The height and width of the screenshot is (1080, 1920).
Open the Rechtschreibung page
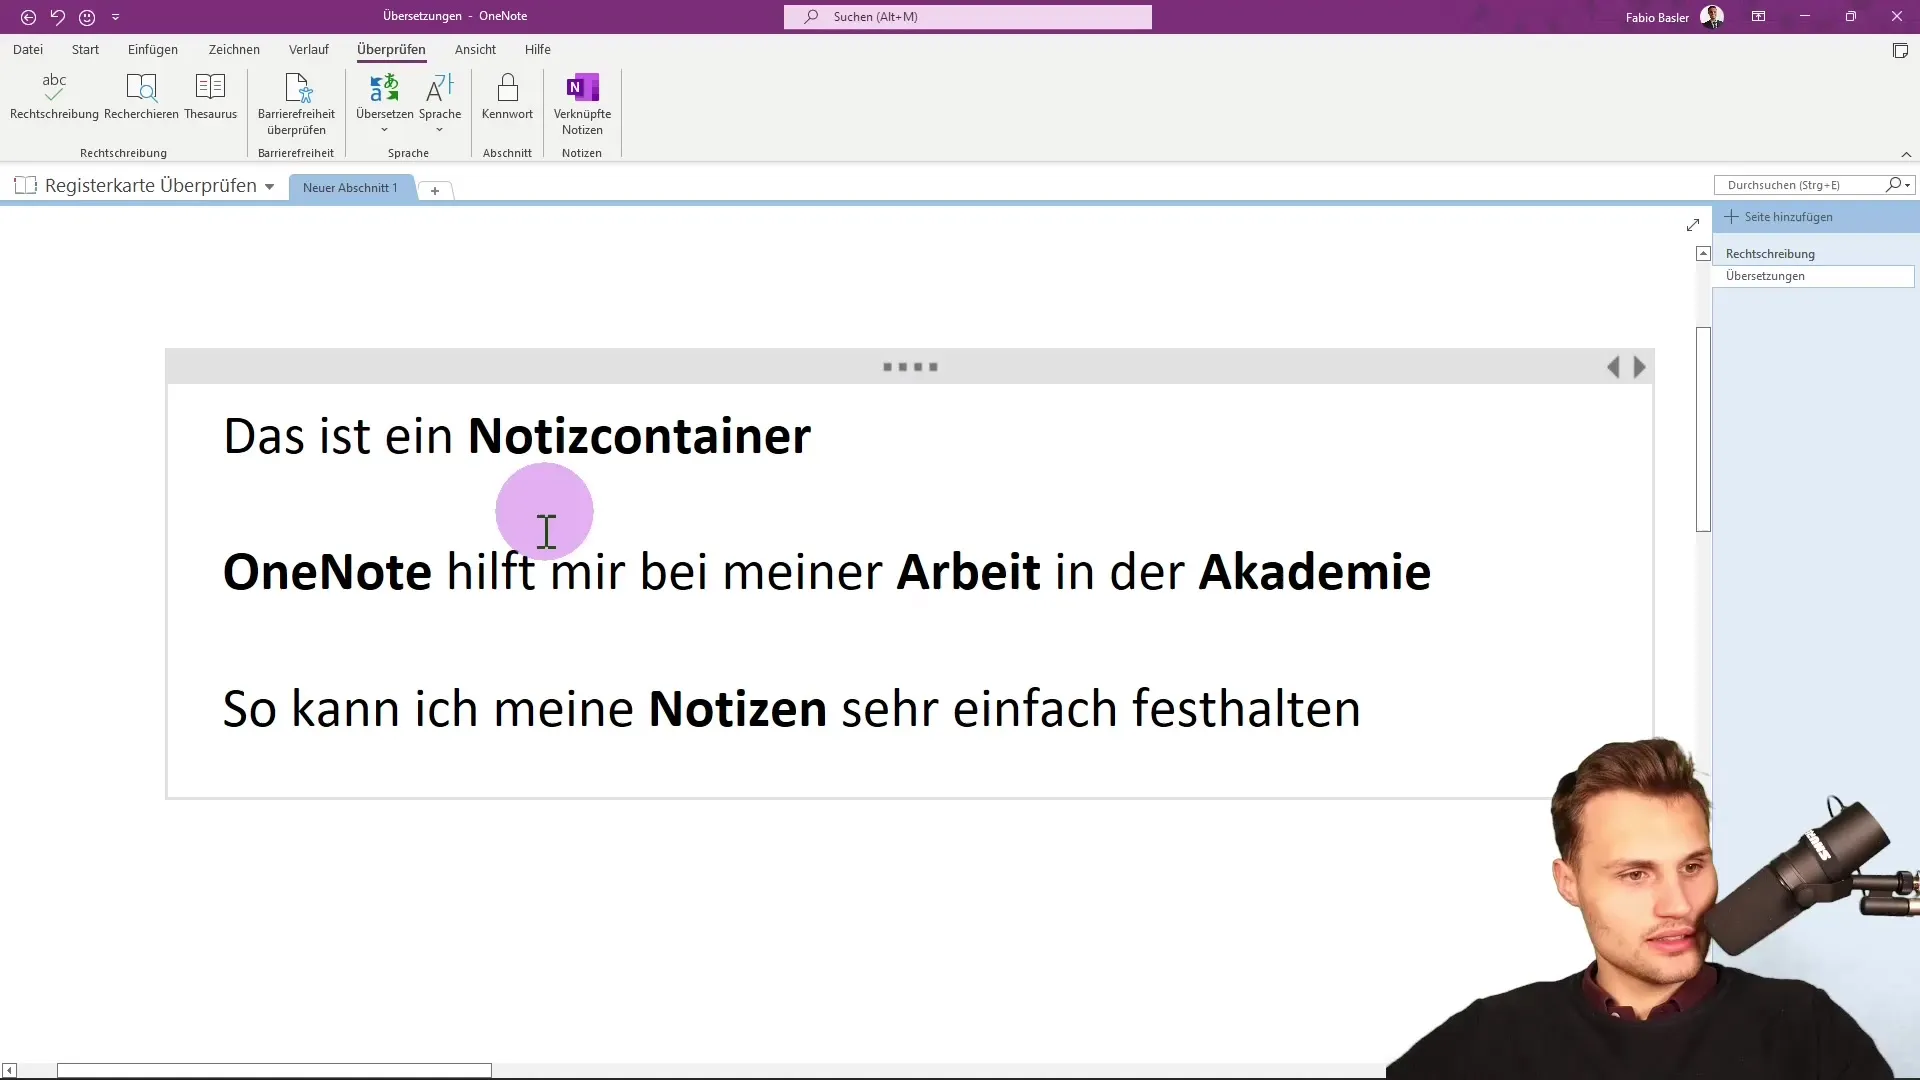1770,254
